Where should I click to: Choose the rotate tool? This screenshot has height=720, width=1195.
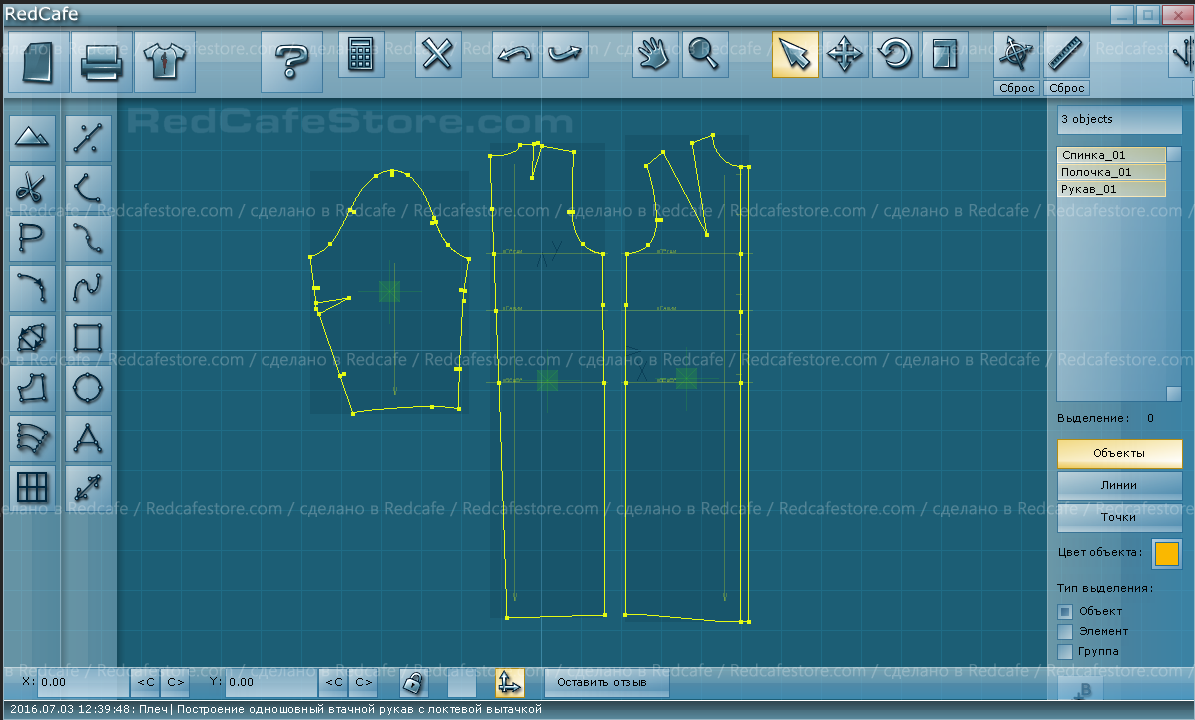895,54
